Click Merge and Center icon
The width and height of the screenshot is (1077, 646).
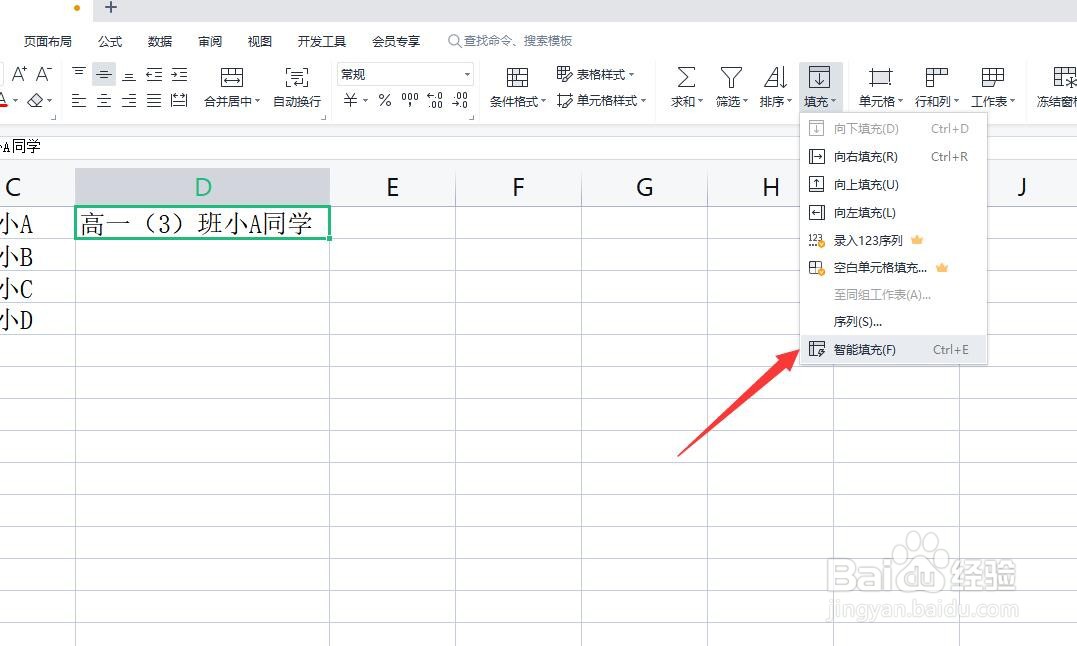click(231, 77)
